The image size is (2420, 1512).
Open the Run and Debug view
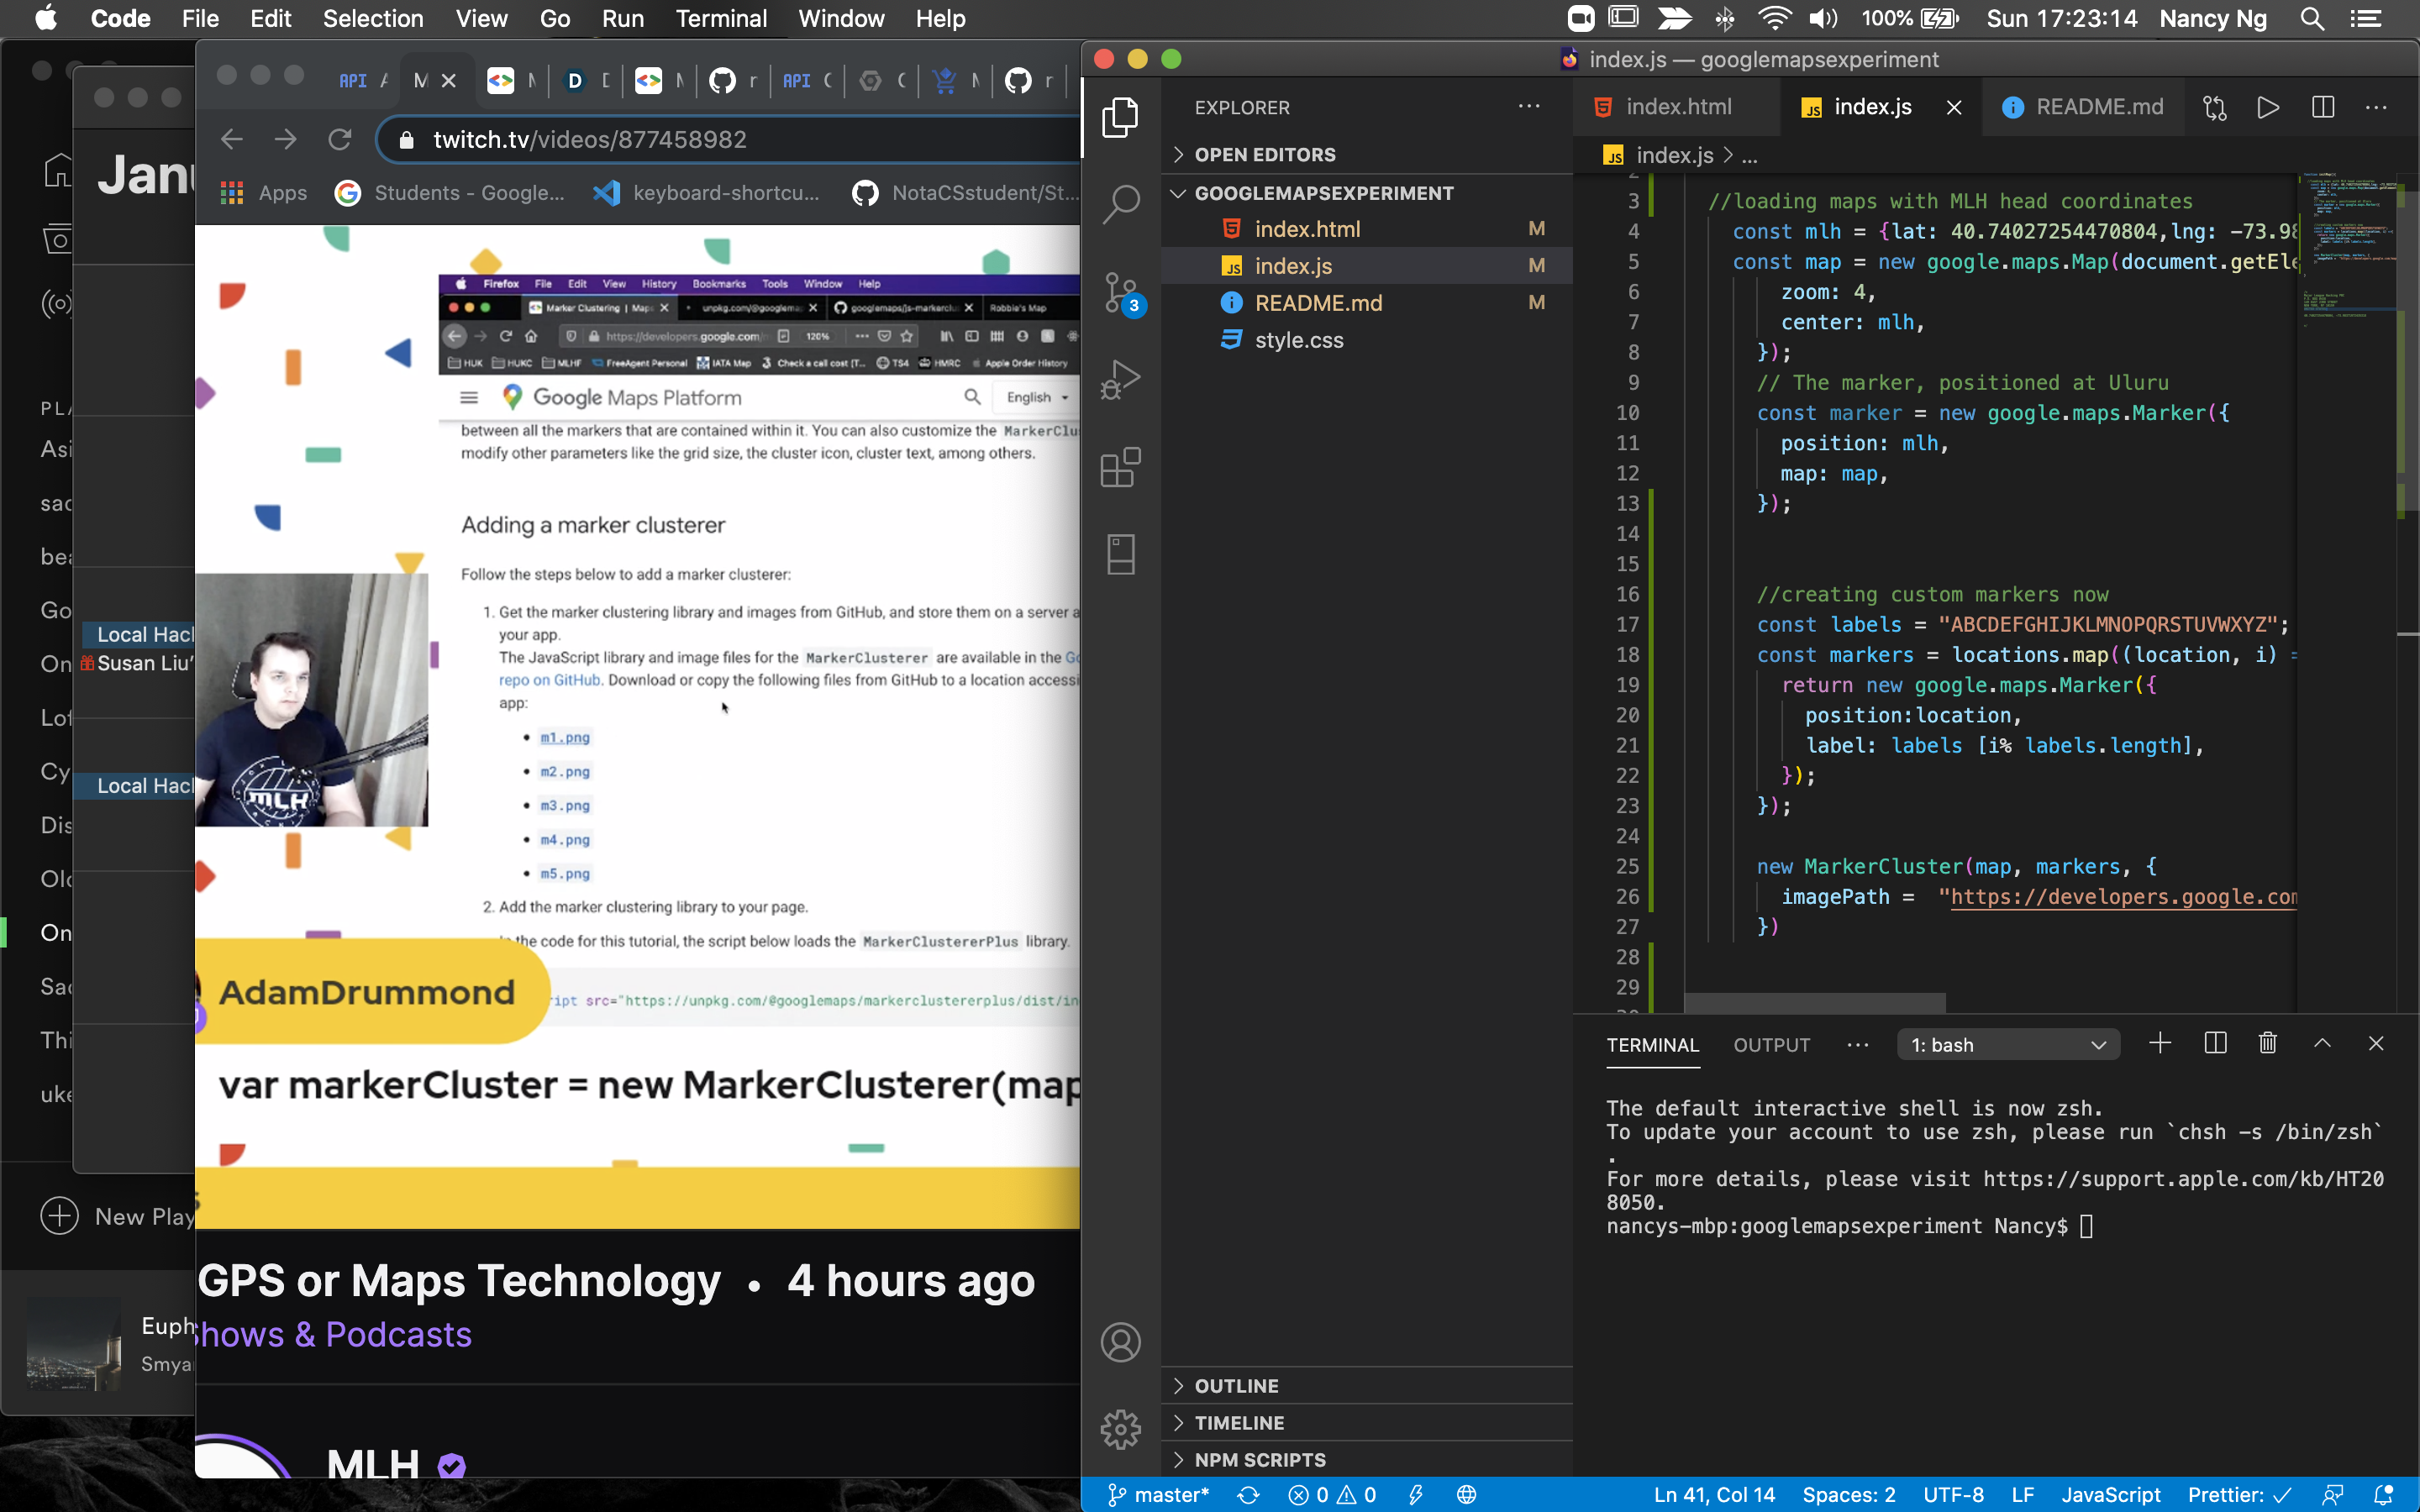tap(1120, 380)
